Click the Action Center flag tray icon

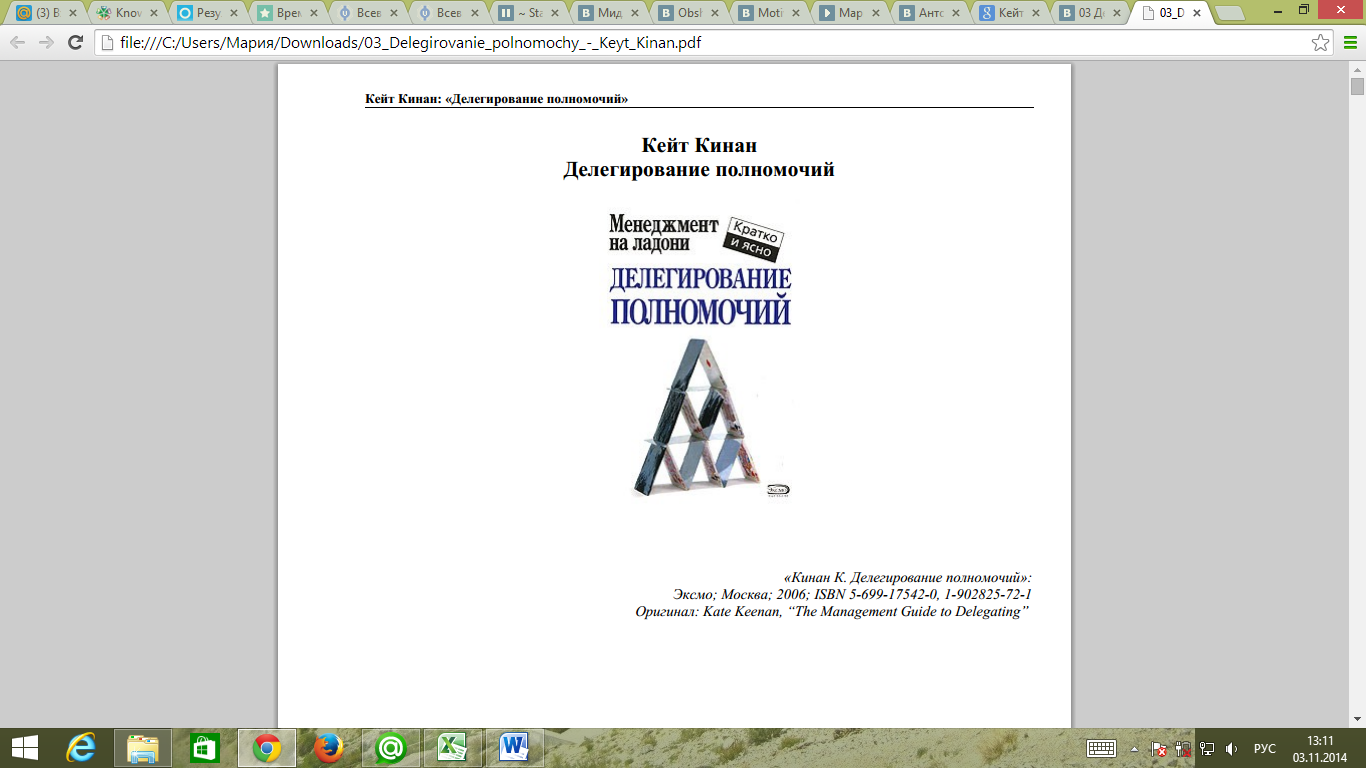click(1159, 748)
